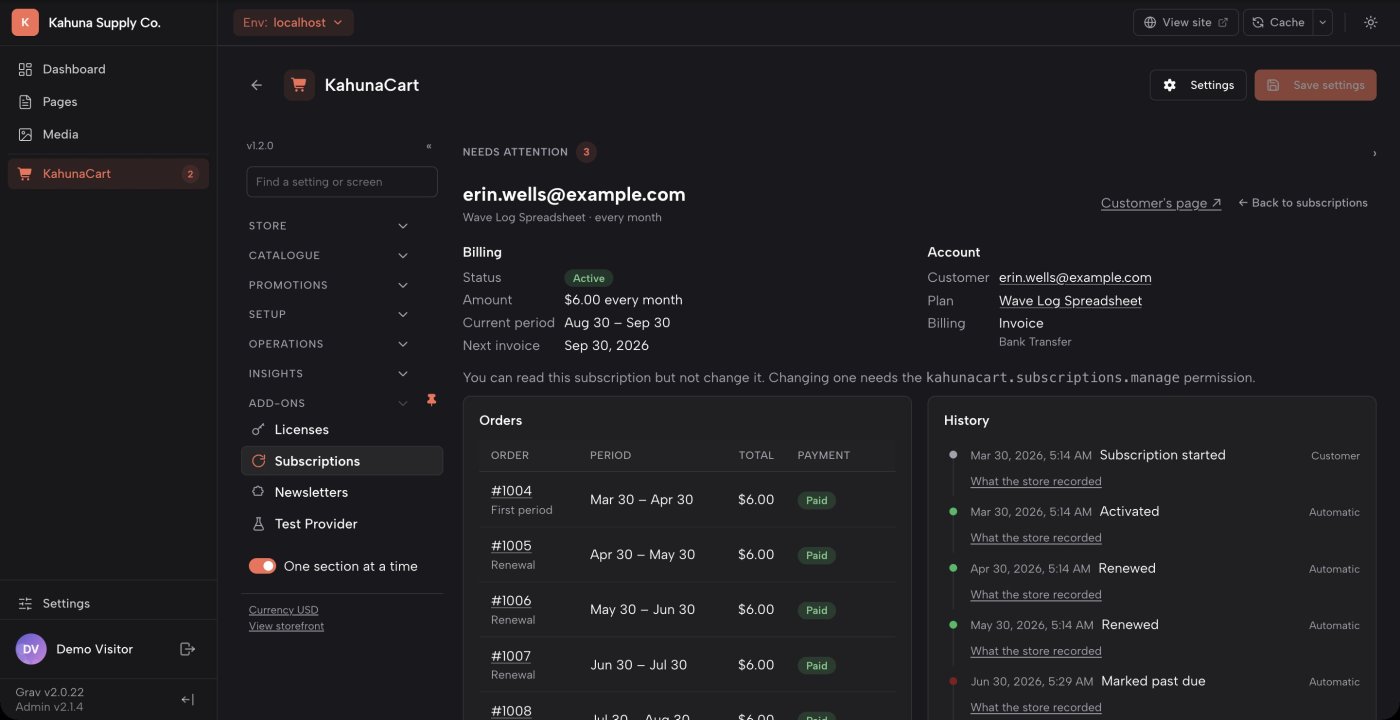
Task: Open erin.wells@example.com customer link in Account
Action: click(1075, 278)
